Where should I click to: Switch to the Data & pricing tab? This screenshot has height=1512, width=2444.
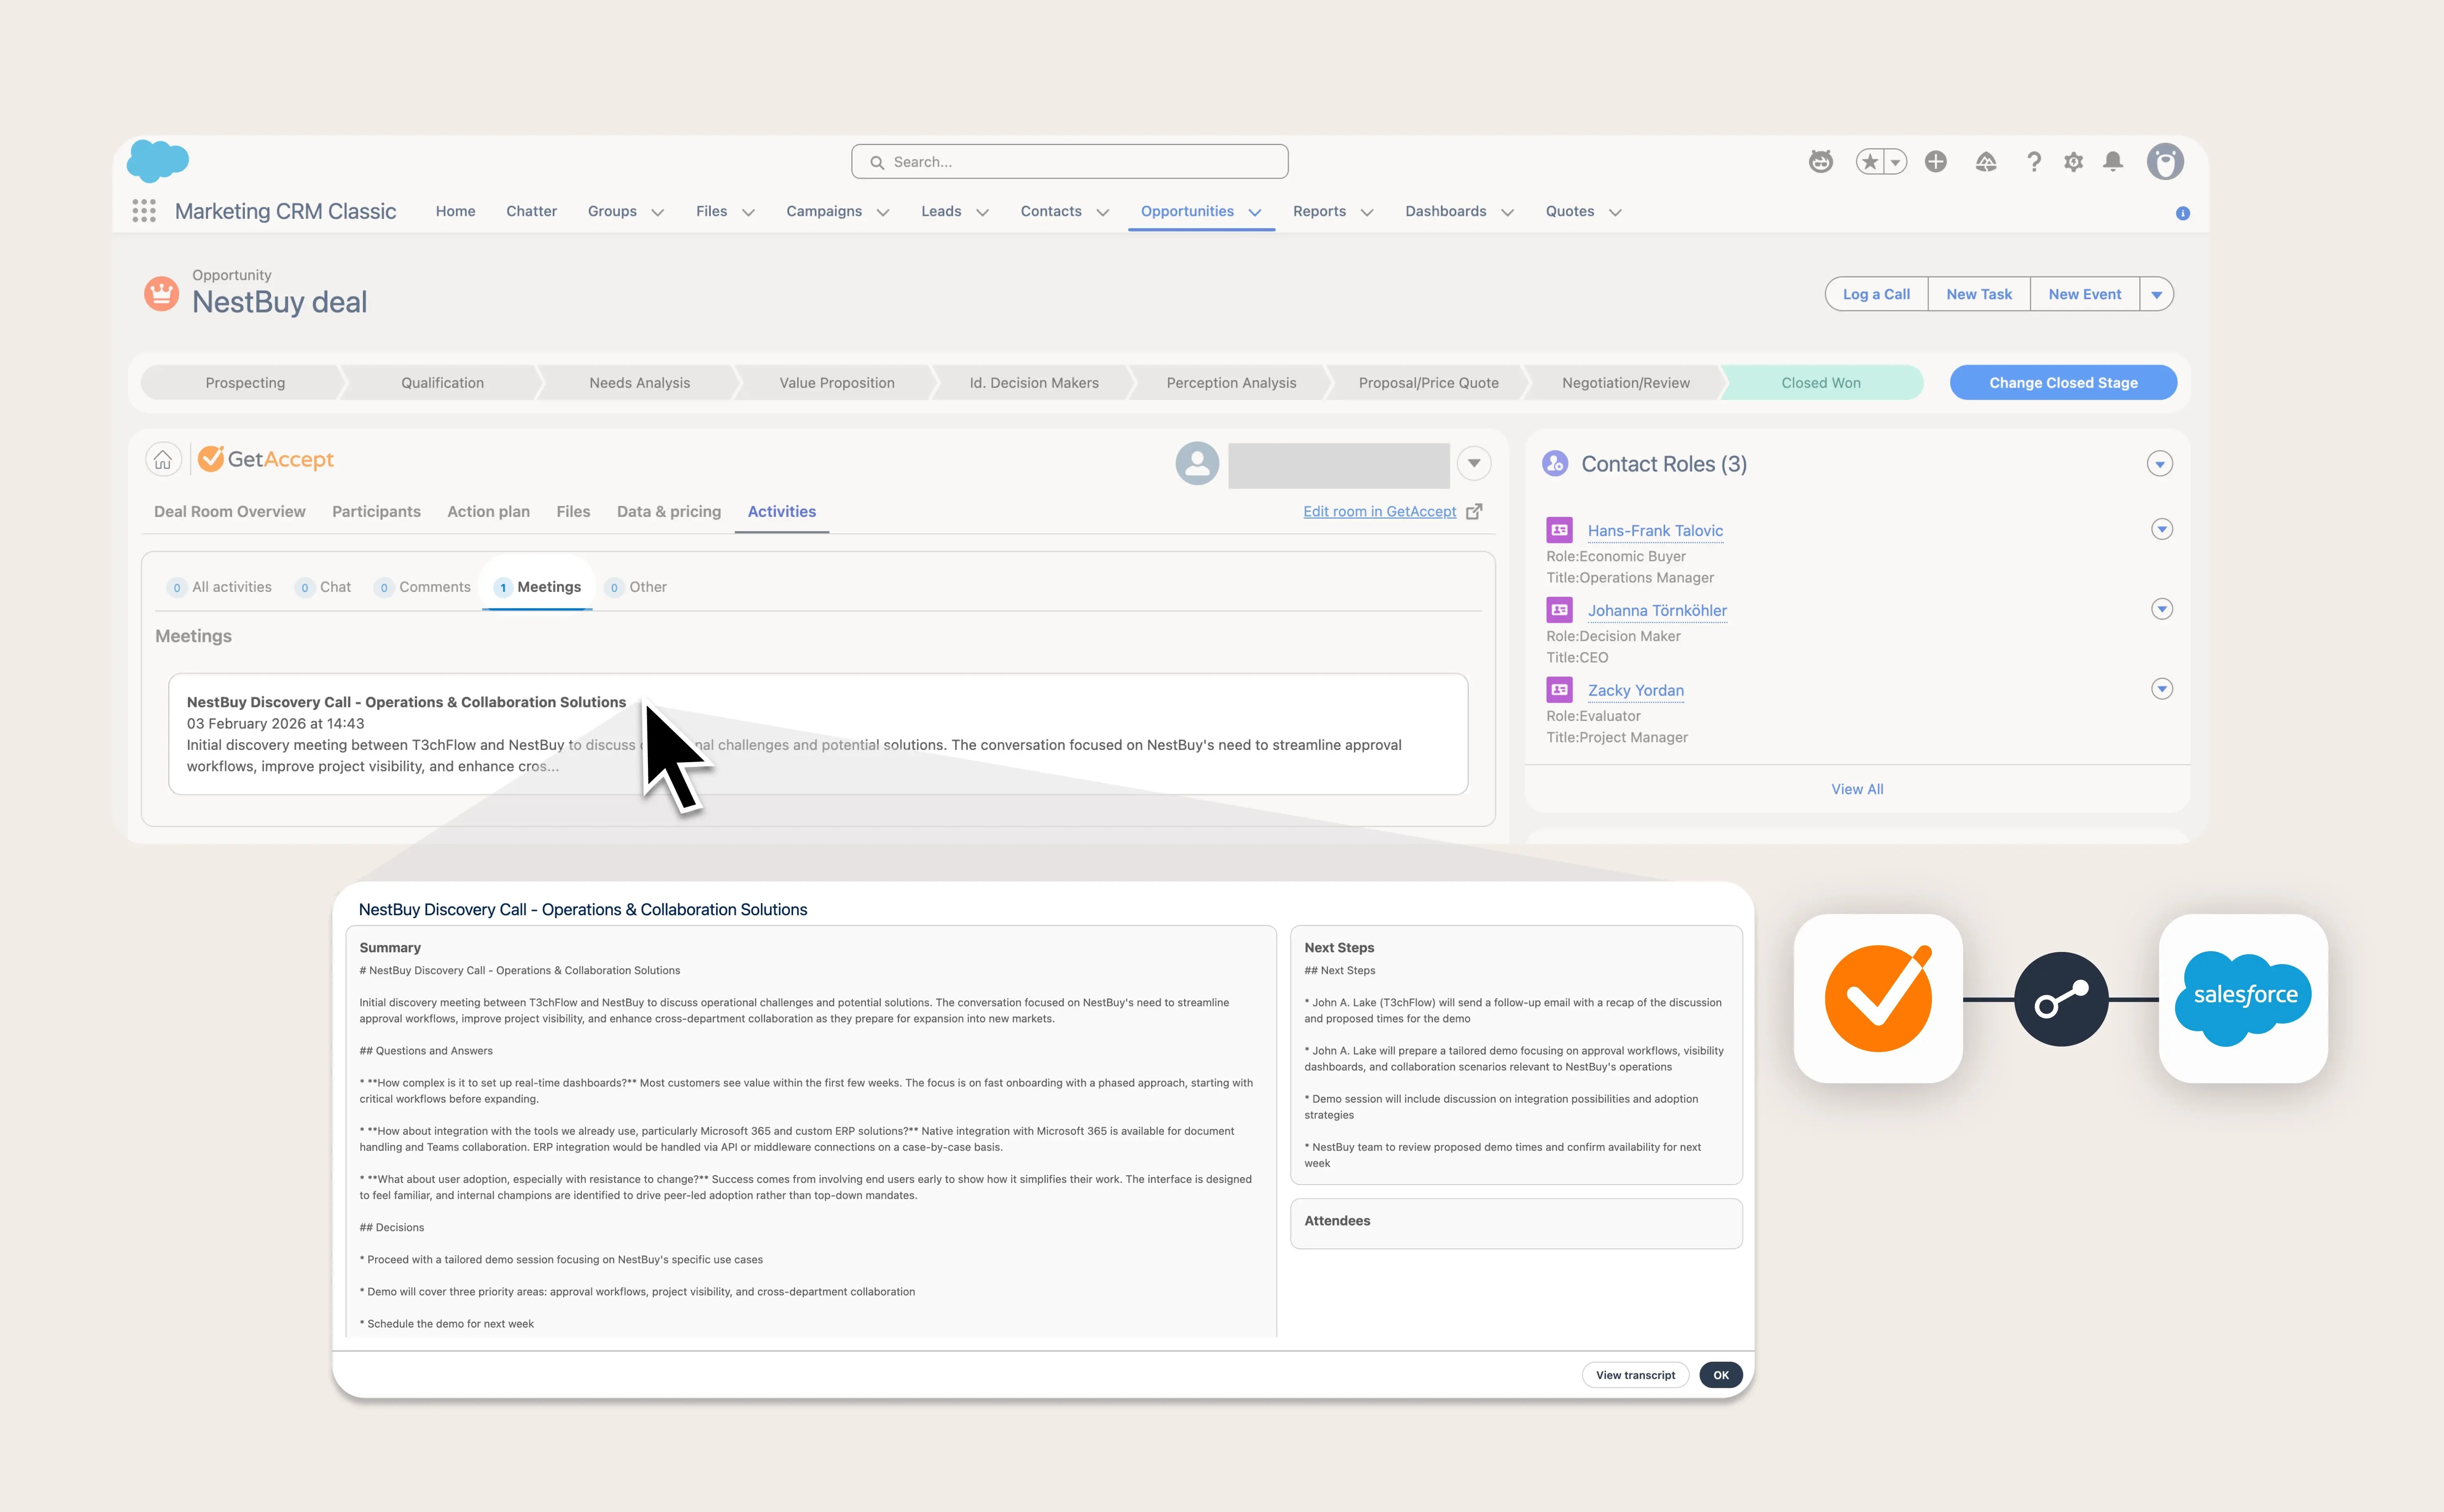[x=668, y=511]
